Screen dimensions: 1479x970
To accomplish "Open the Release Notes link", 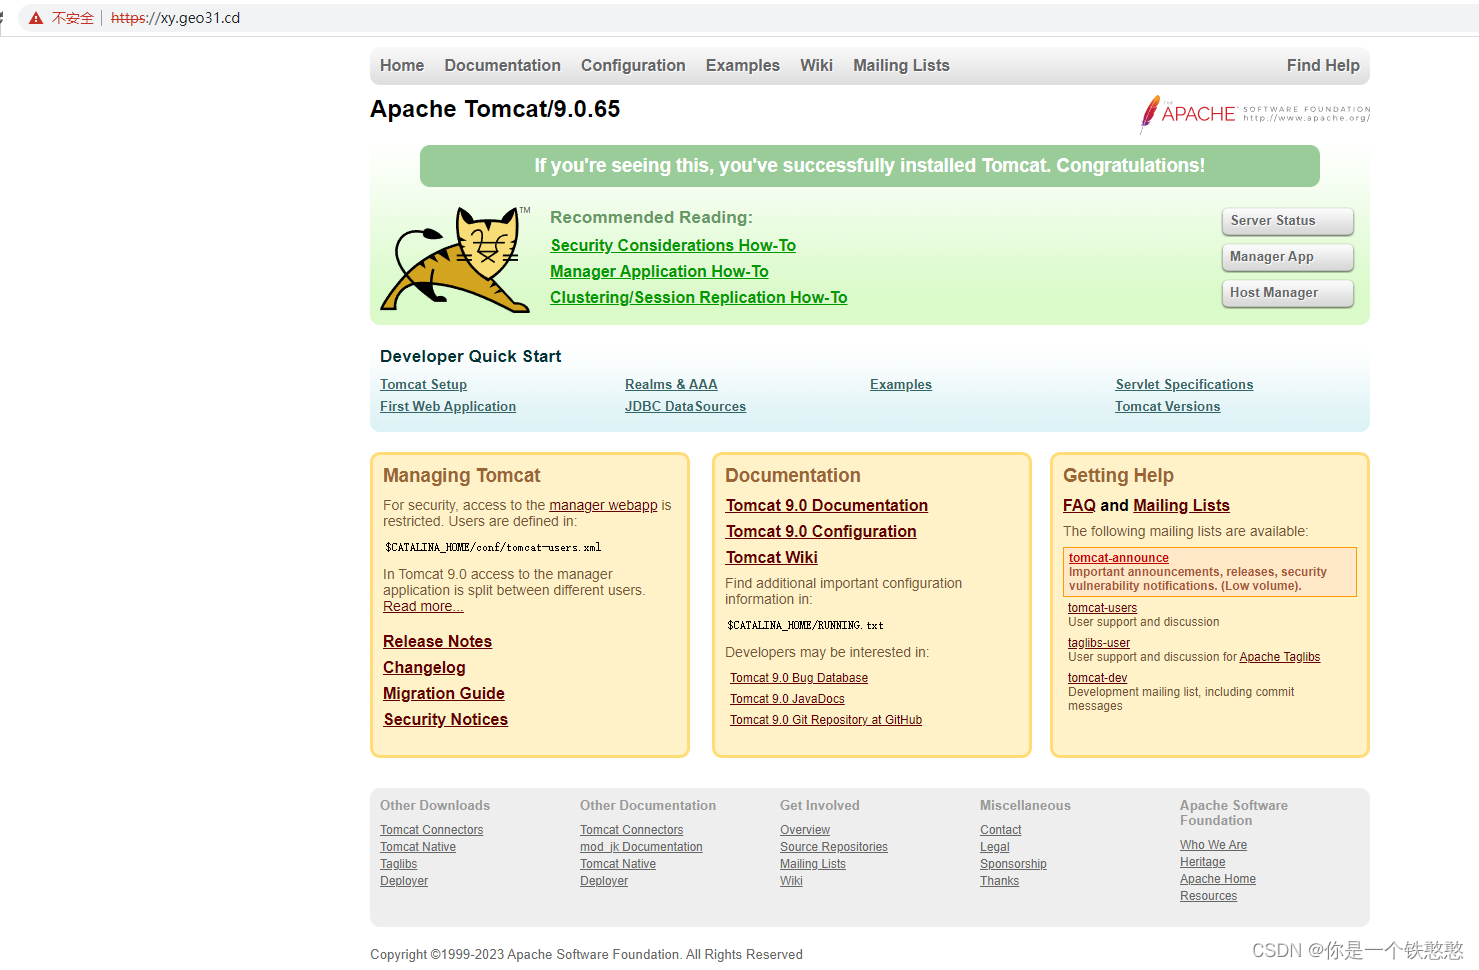I will [x=437, y=641].
